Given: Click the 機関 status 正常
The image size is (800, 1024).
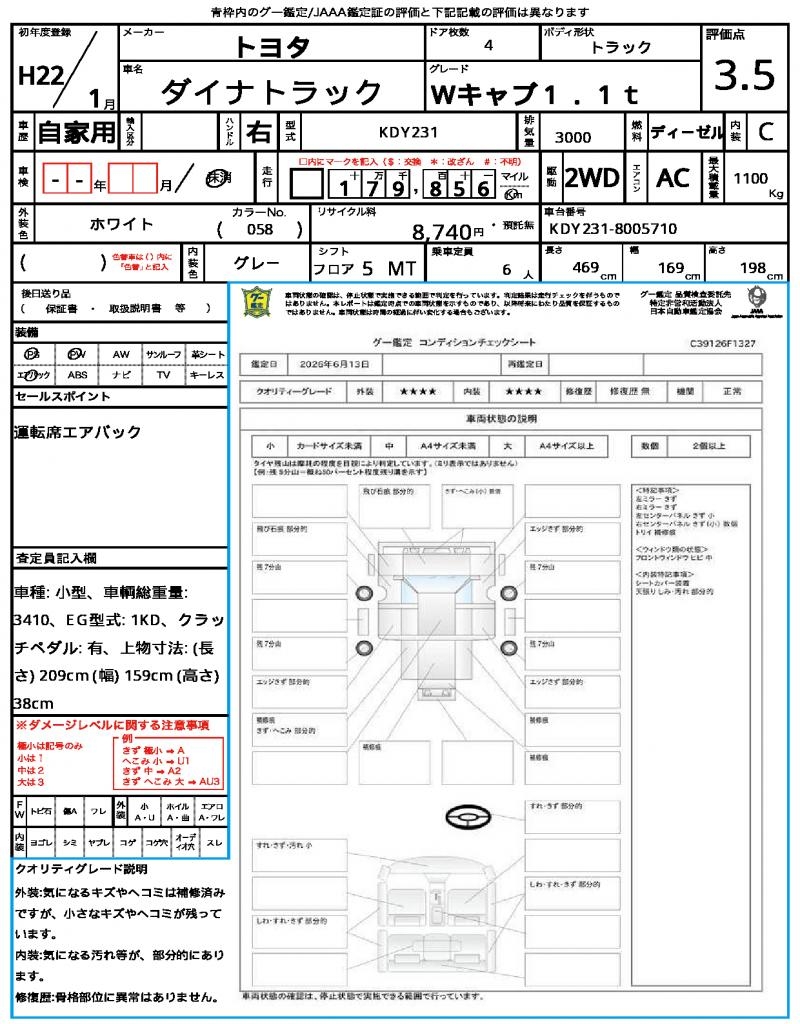Looking at the screenshot, I should coord(732,392).
